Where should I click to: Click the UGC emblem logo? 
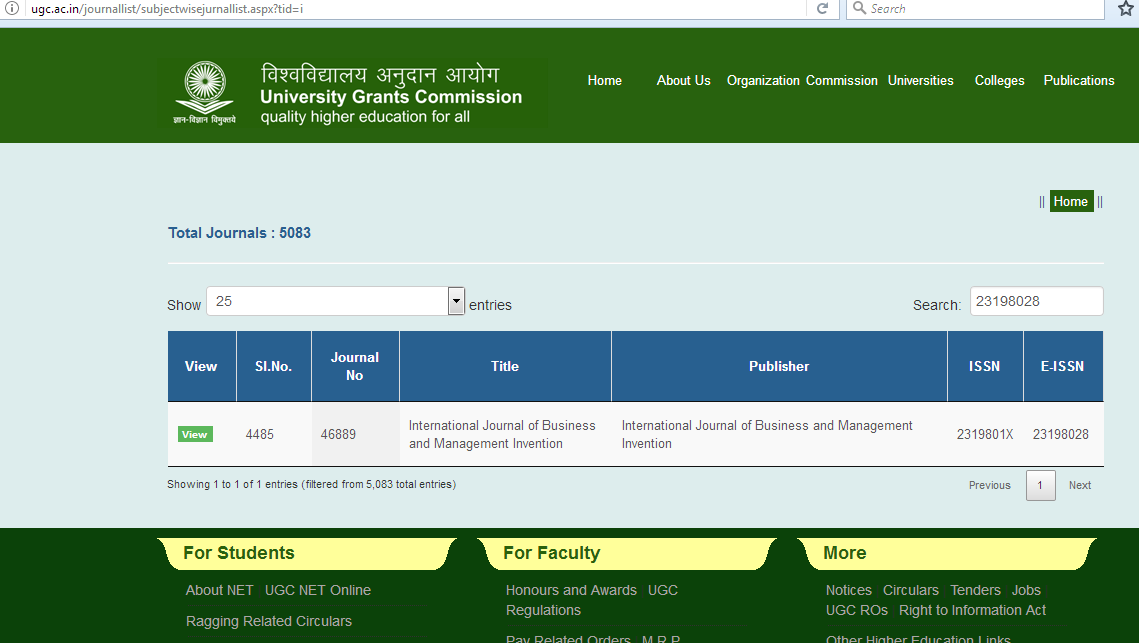(205, 90)
